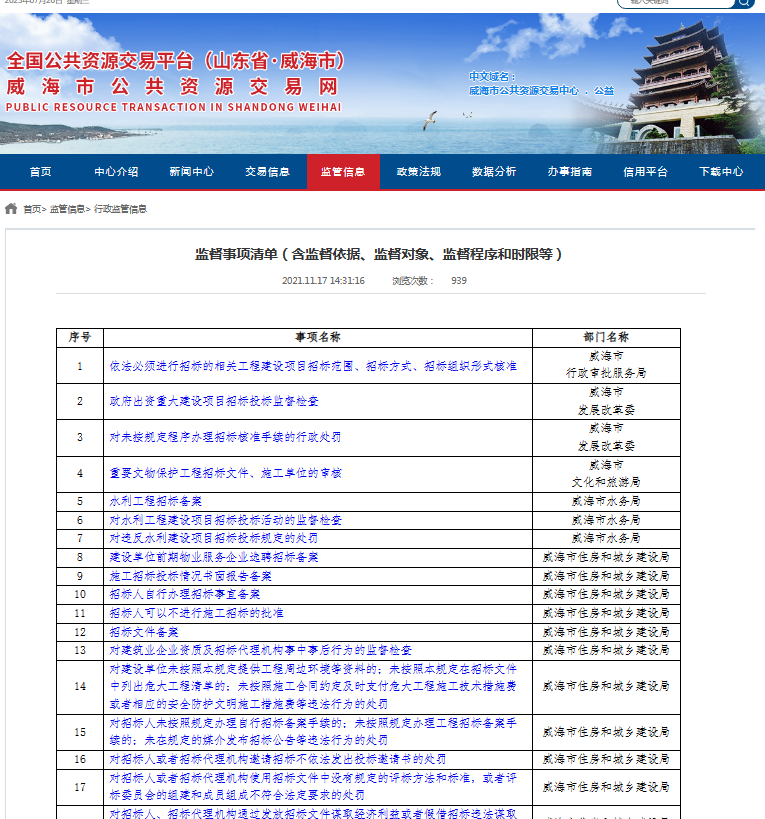Click the site title banner logo
Screen dimensions: 765x819
pos(175,82)
